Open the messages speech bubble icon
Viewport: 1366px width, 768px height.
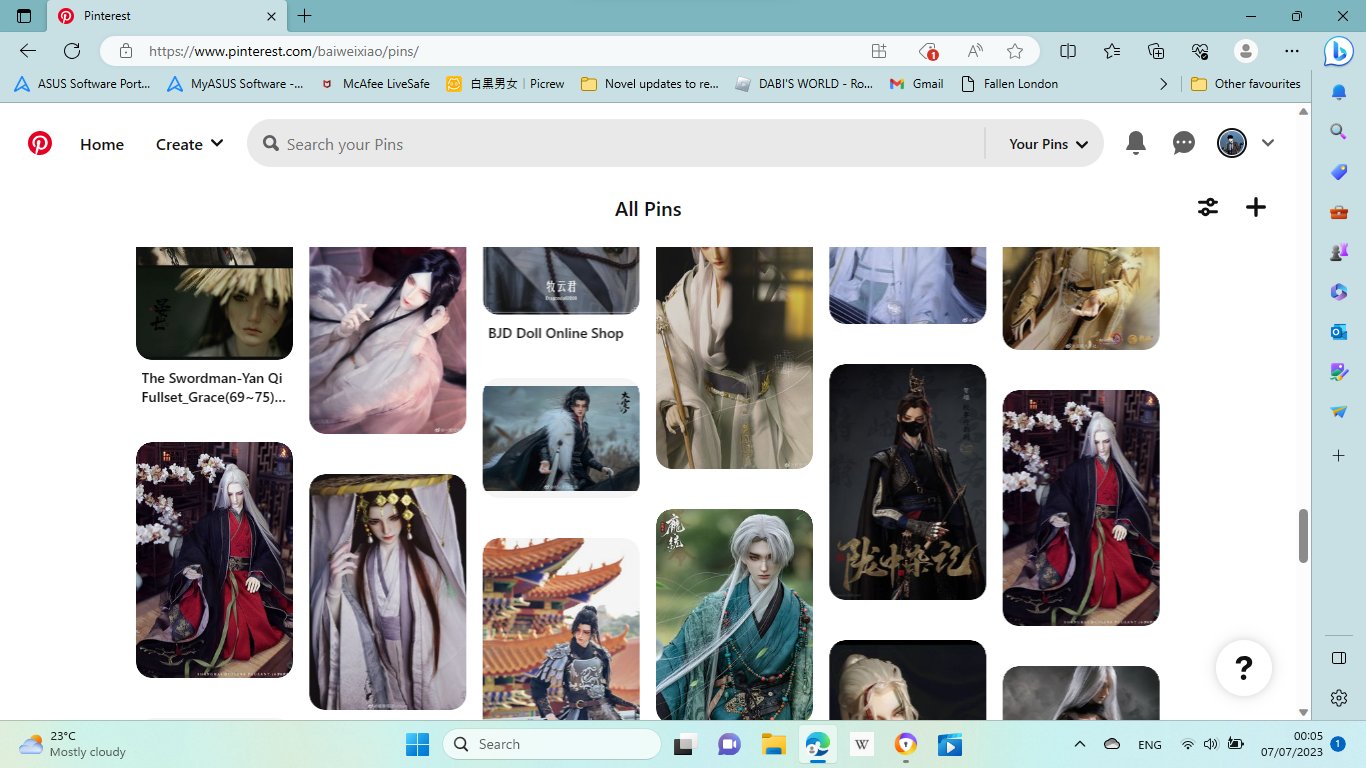tap(1183, 143)
